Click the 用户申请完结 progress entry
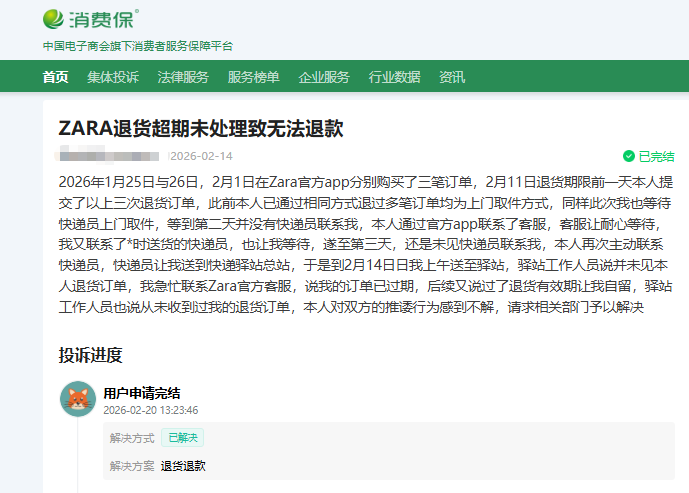Image resolution: width=689 pixels, height=493 pixels. [142, 393]
